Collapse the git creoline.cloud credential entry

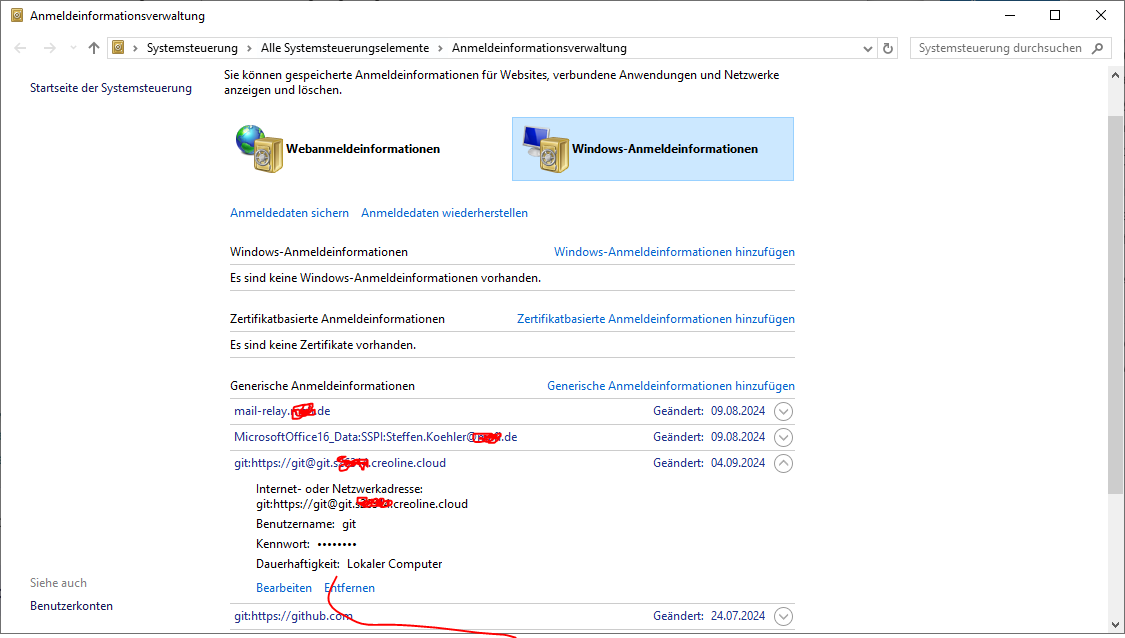784,463
